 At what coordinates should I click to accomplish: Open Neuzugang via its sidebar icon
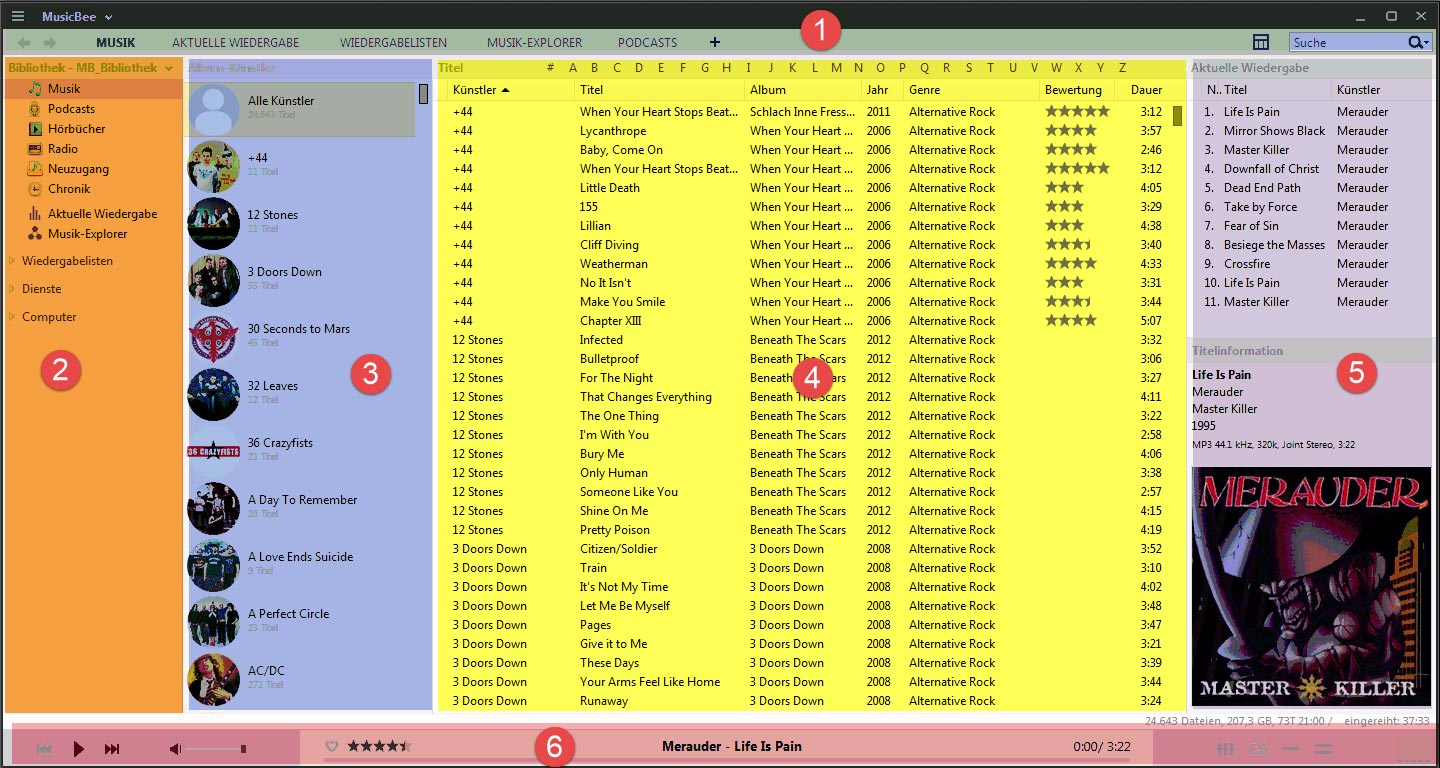[35, 169]
